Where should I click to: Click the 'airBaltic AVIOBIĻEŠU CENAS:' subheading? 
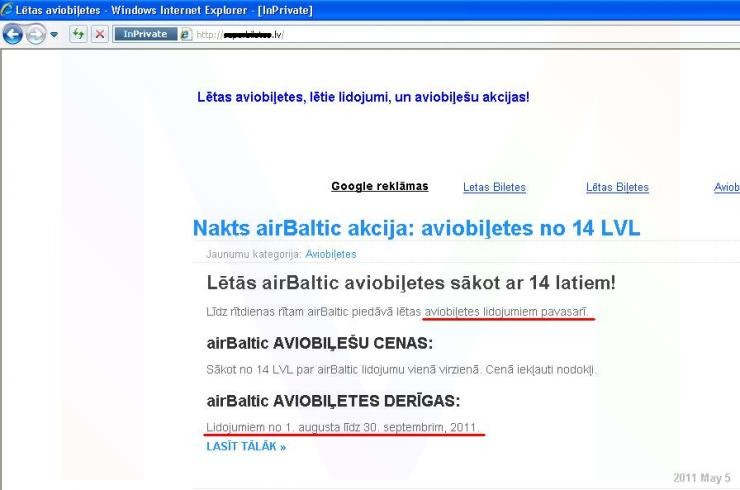(319, 342)
